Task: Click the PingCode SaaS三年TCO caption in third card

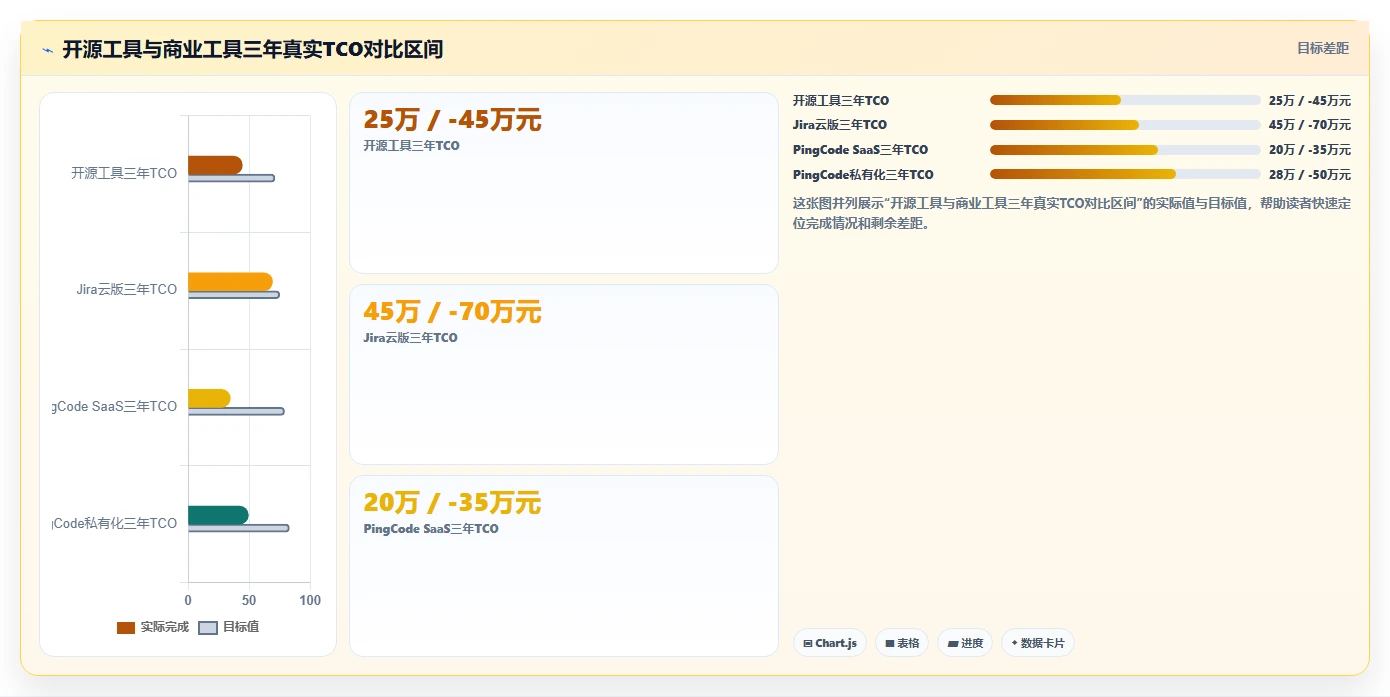Action: pyautogui.click(x=431, y=529)
